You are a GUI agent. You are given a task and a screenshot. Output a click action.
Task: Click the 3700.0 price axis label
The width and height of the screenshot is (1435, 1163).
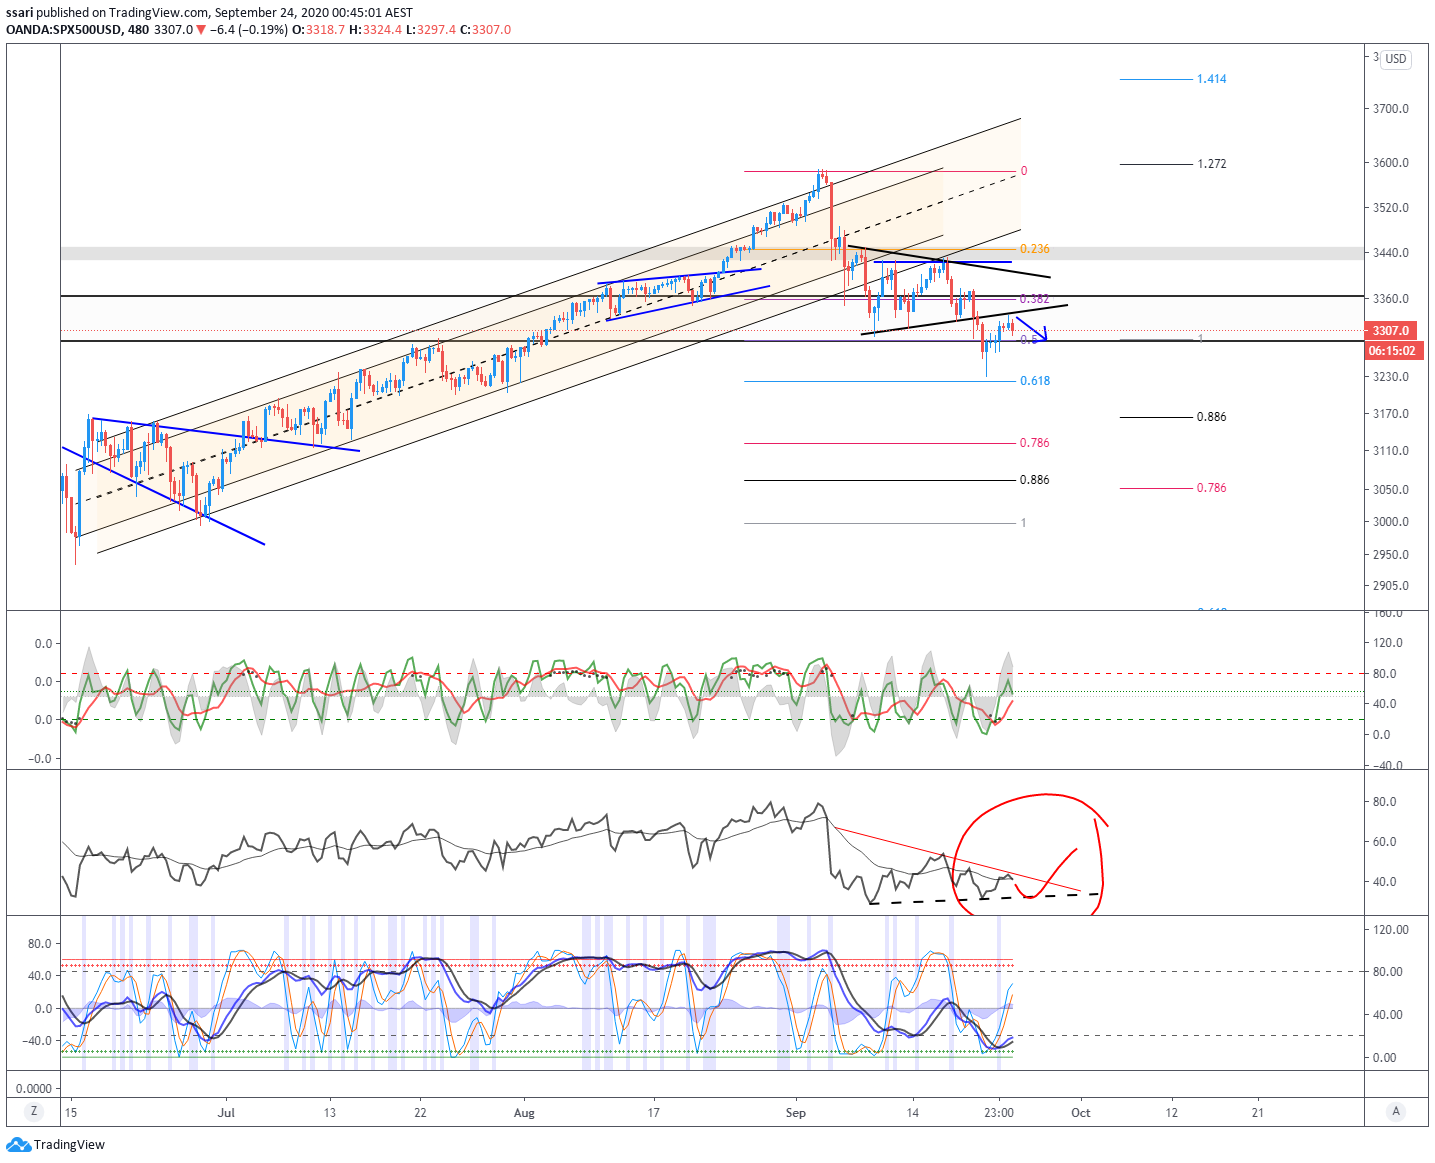point(1391,108)
